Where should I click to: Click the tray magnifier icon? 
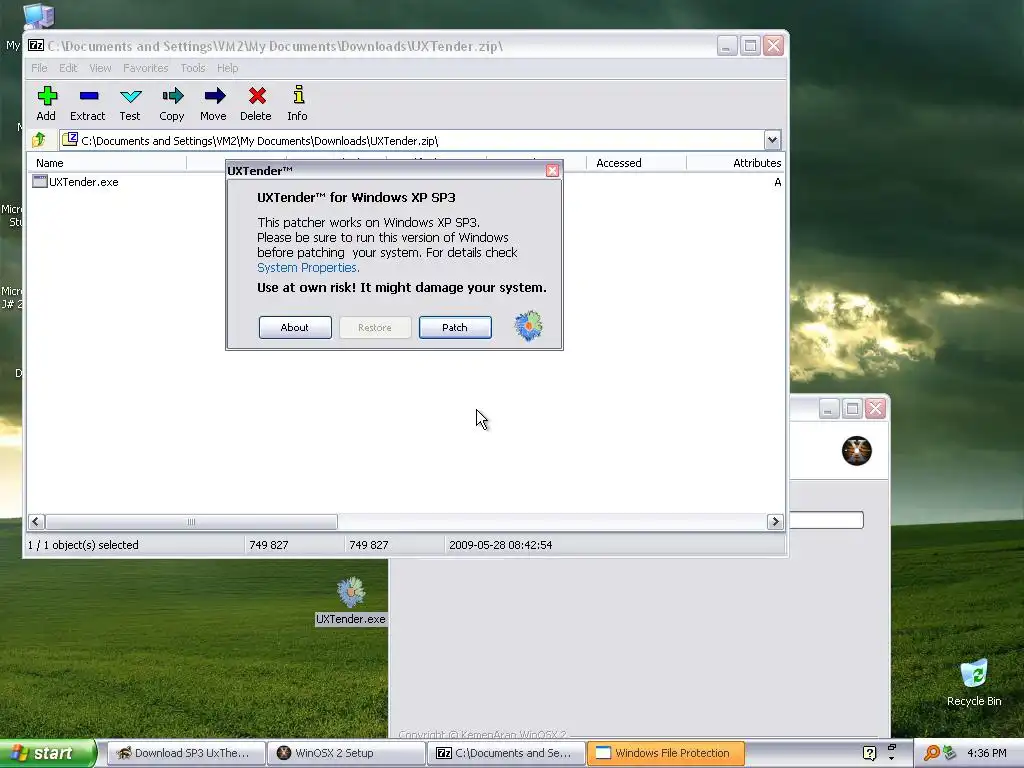[x=931, y=753]
